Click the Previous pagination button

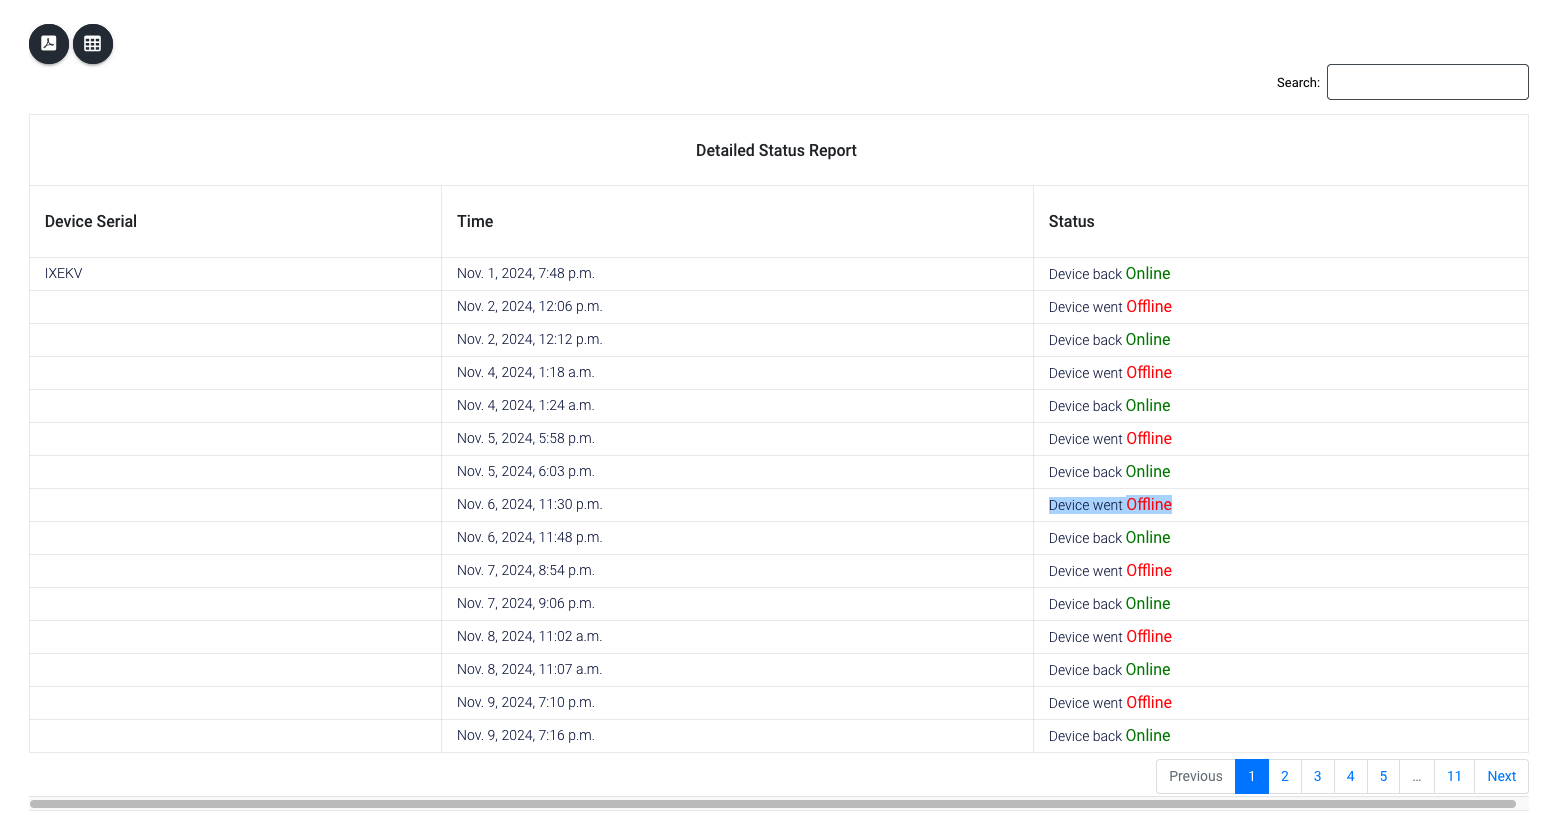(x=1195, y=777)
